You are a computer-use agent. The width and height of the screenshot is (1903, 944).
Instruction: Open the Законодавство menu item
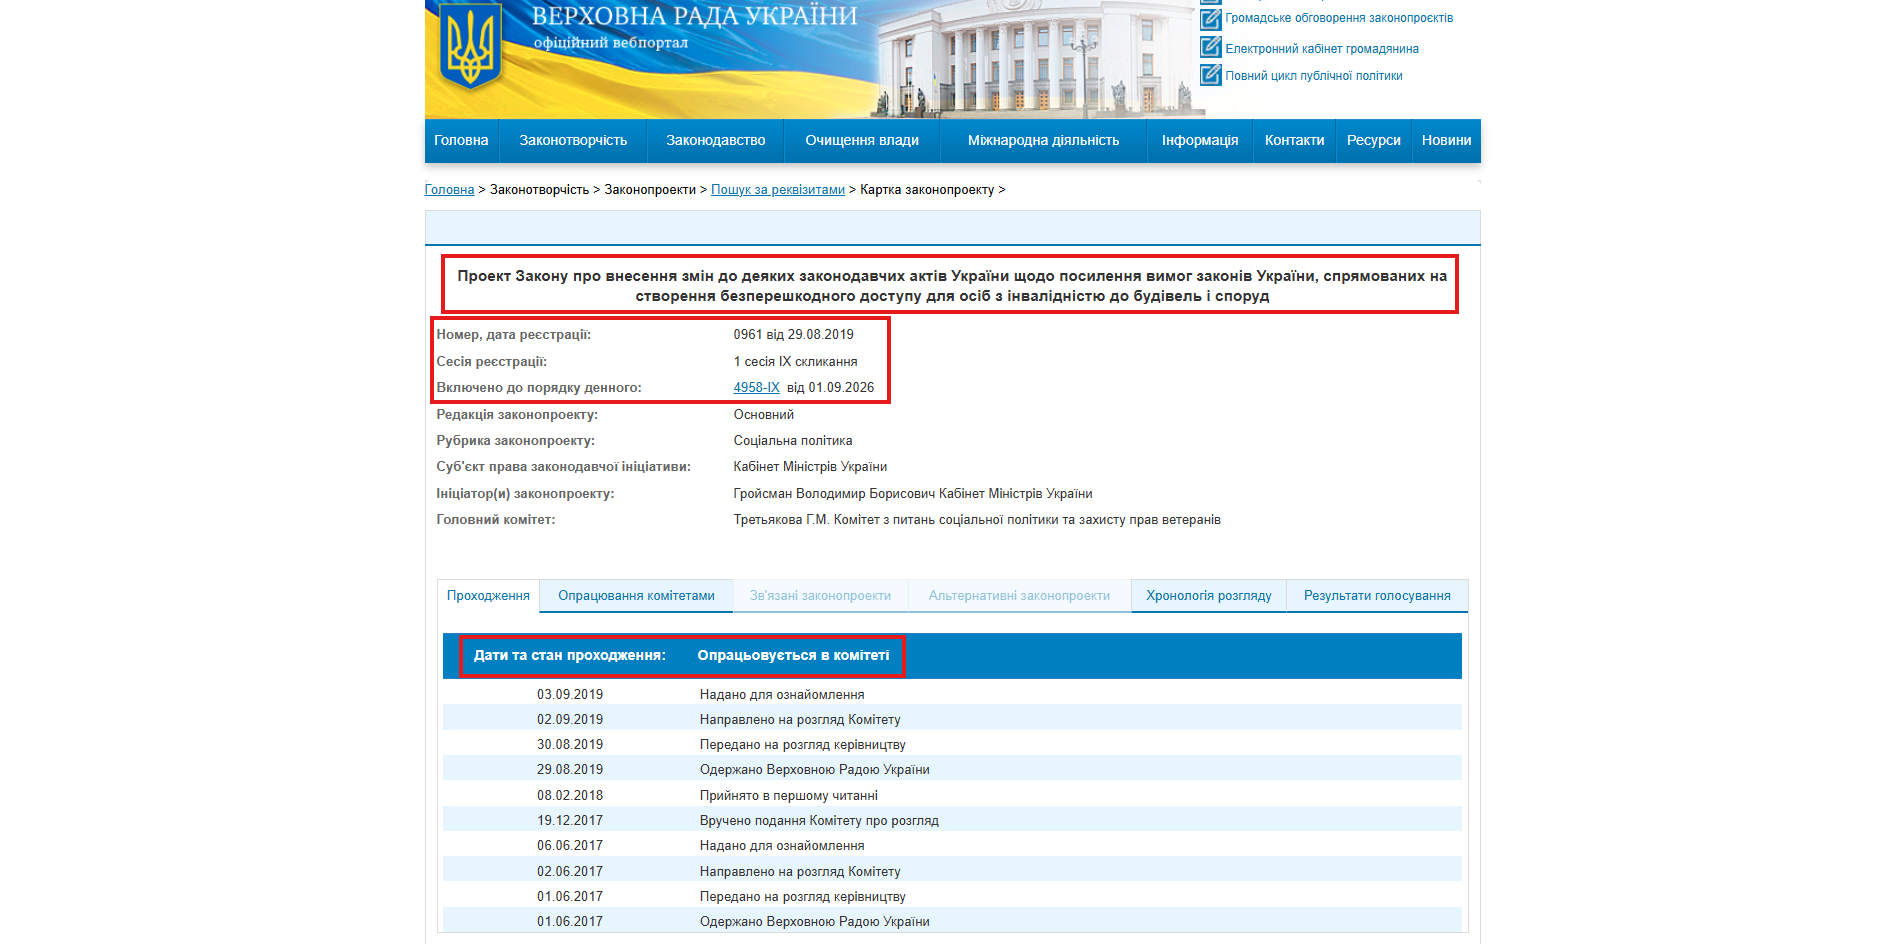(x=716, y=140)
